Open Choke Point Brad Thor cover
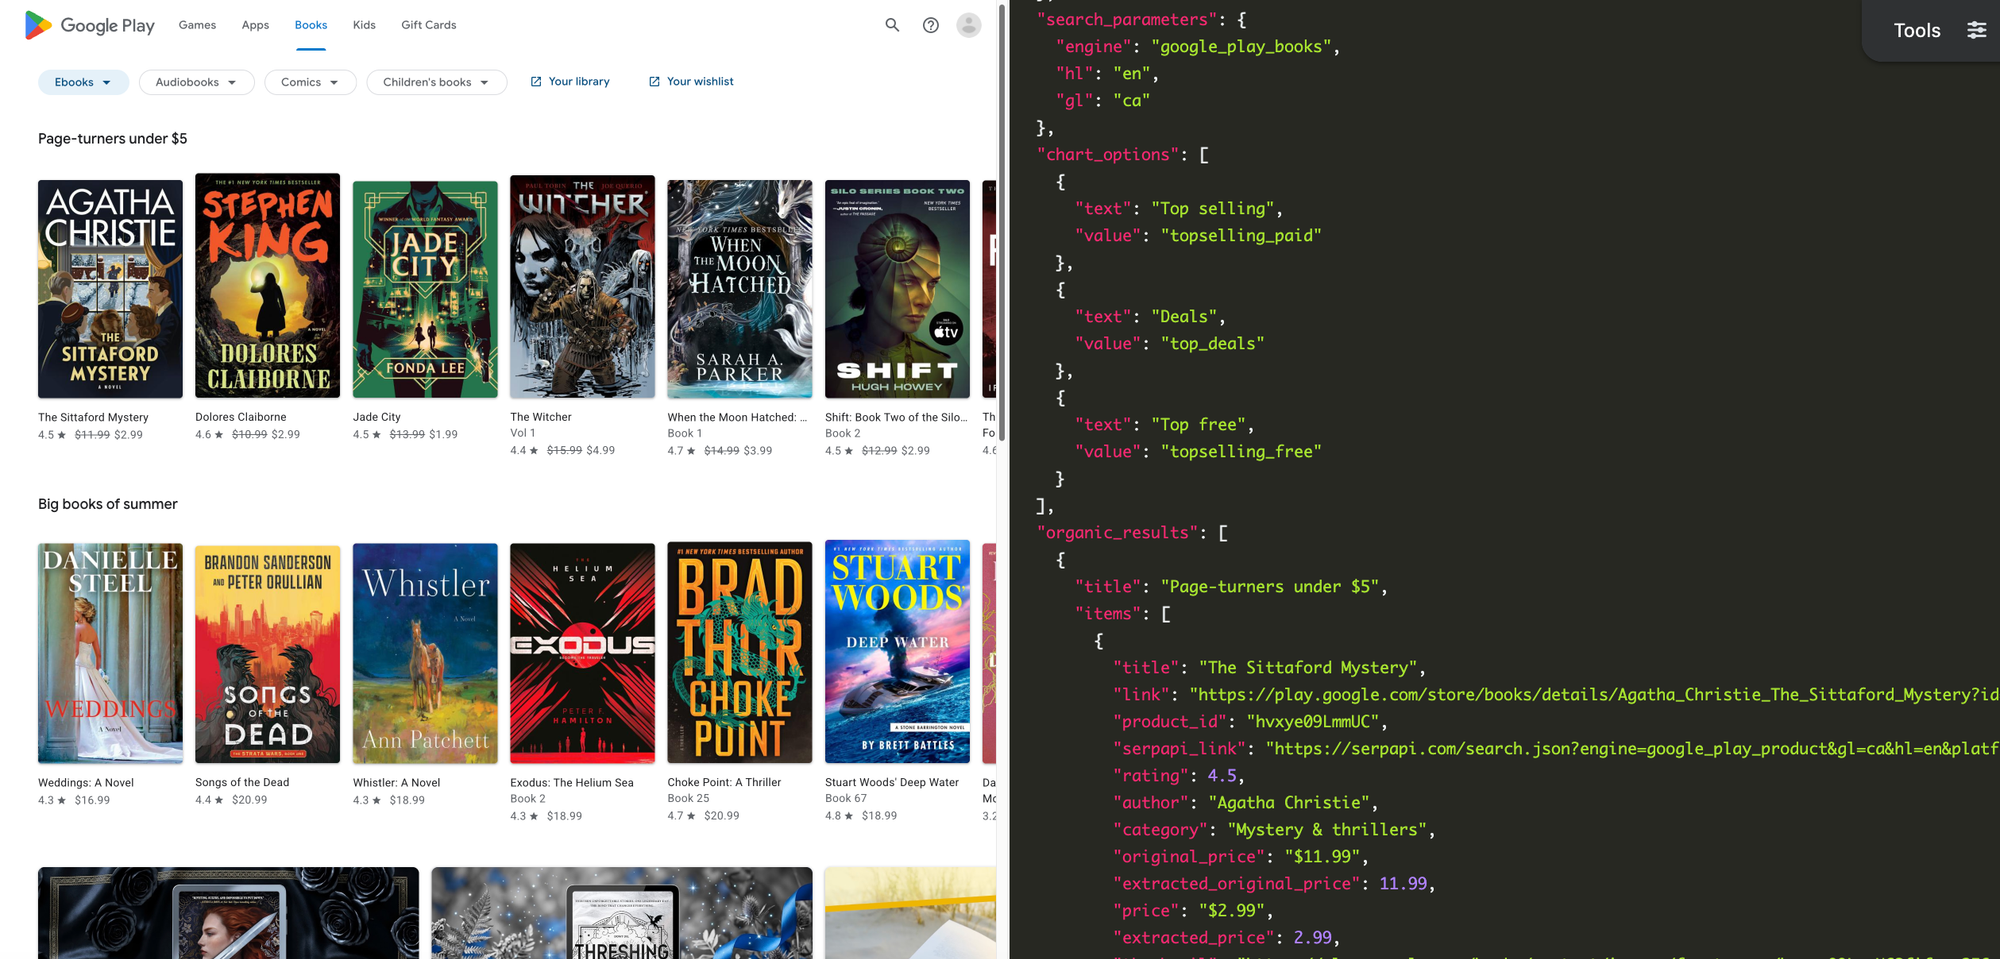The width and height of the screenshot is (2000, 959). [740, 654]
